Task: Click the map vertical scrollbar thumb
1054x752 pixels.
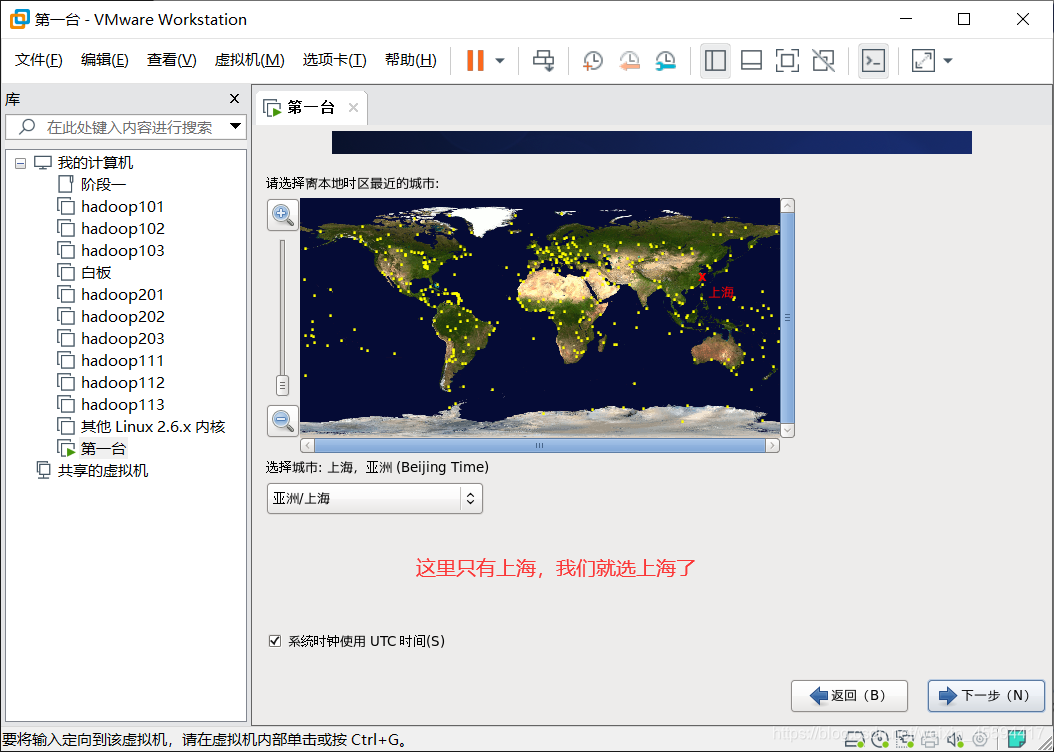Action: pyautogui.click(x=787, y=318)
